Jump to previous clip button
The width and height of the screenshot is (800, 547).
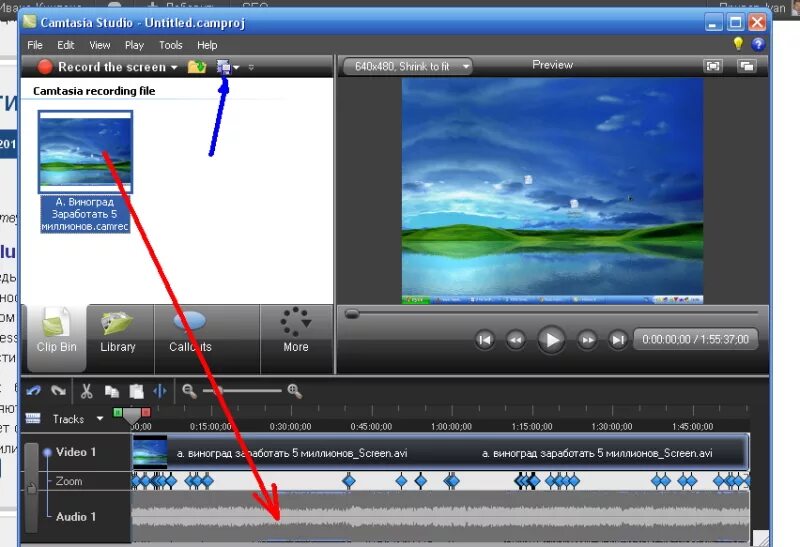click(x=485, y=340)
